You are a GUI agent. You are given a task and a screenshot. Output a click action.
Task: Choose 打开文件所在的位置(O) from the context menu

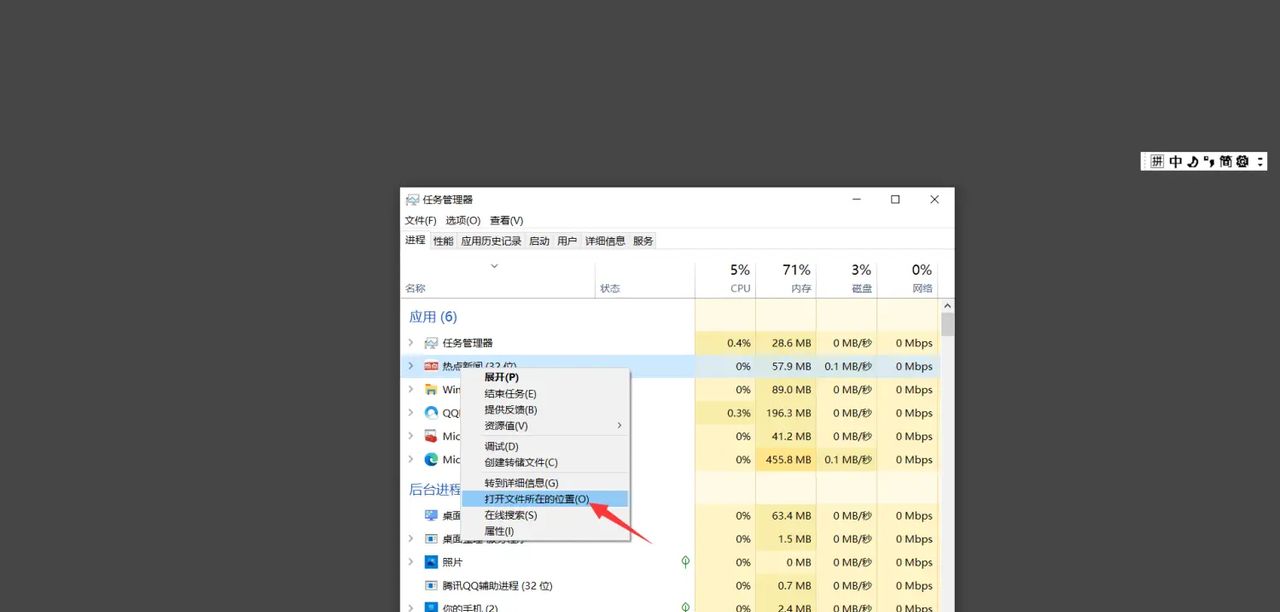pyautogui.click(x=537, y=499)
